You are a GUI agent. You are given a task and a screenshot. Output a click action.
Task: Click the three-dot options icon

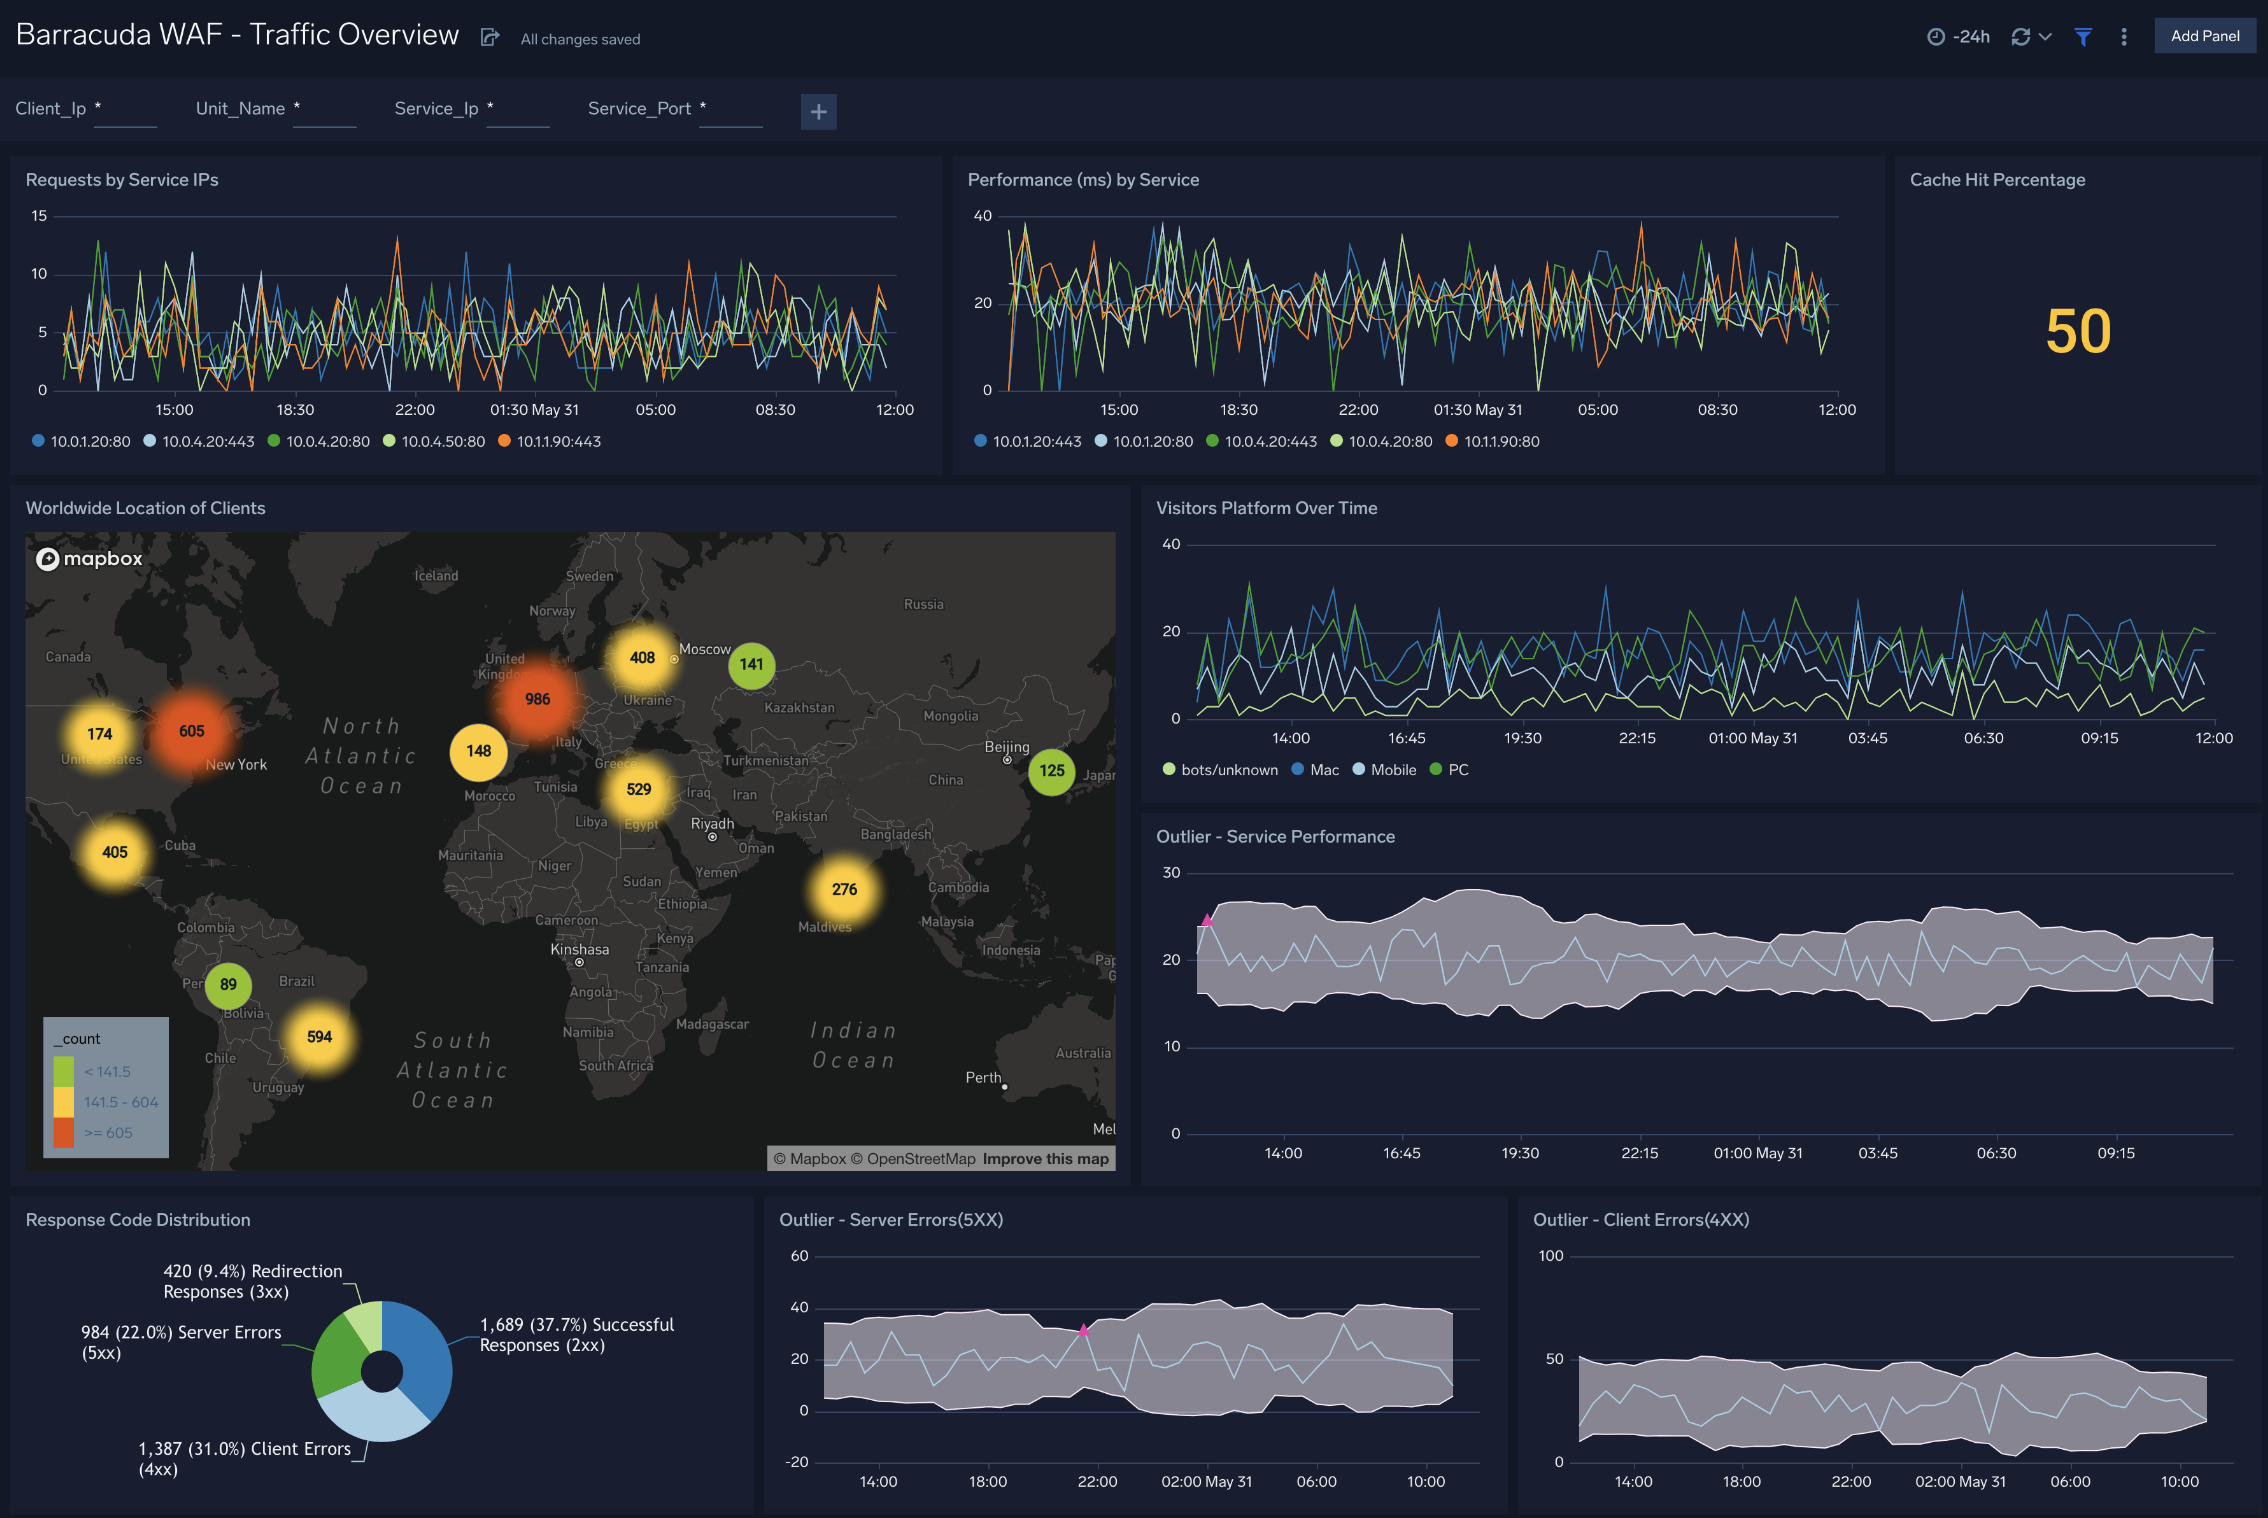(2124, 36)
